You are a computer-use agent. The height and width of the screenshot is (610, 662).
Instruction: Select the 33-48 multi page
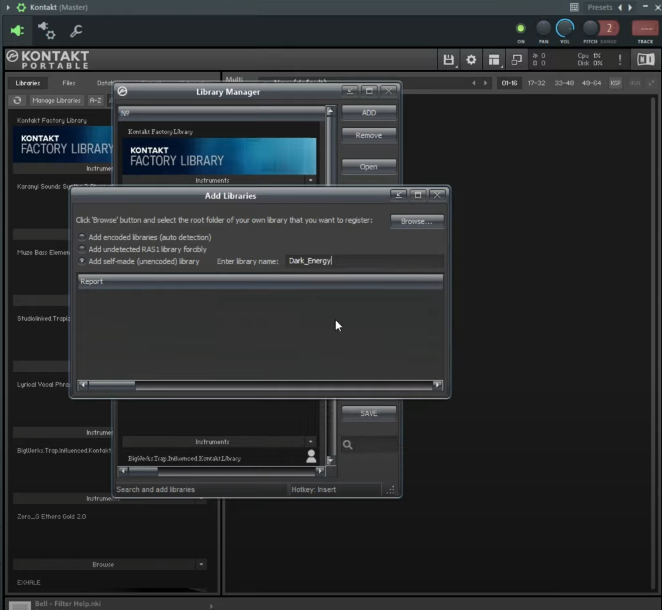(564, 83)
